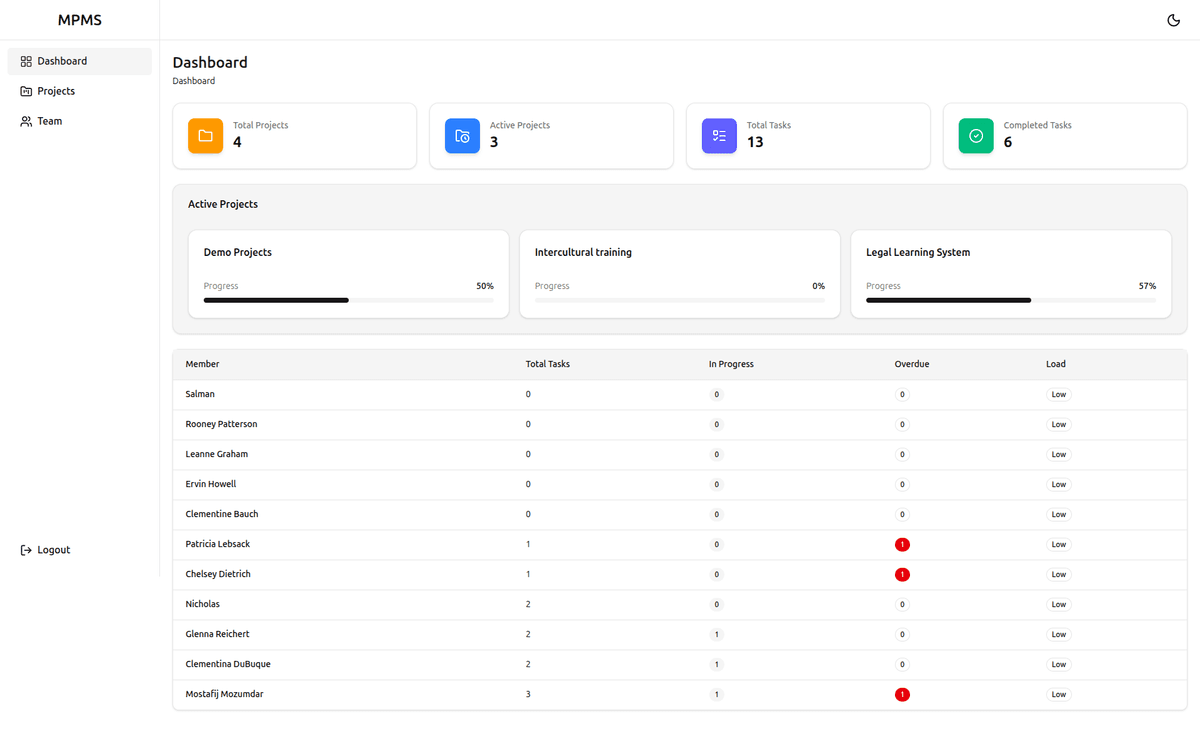Click the orange Total Projects folder icon

coord(205,136)
